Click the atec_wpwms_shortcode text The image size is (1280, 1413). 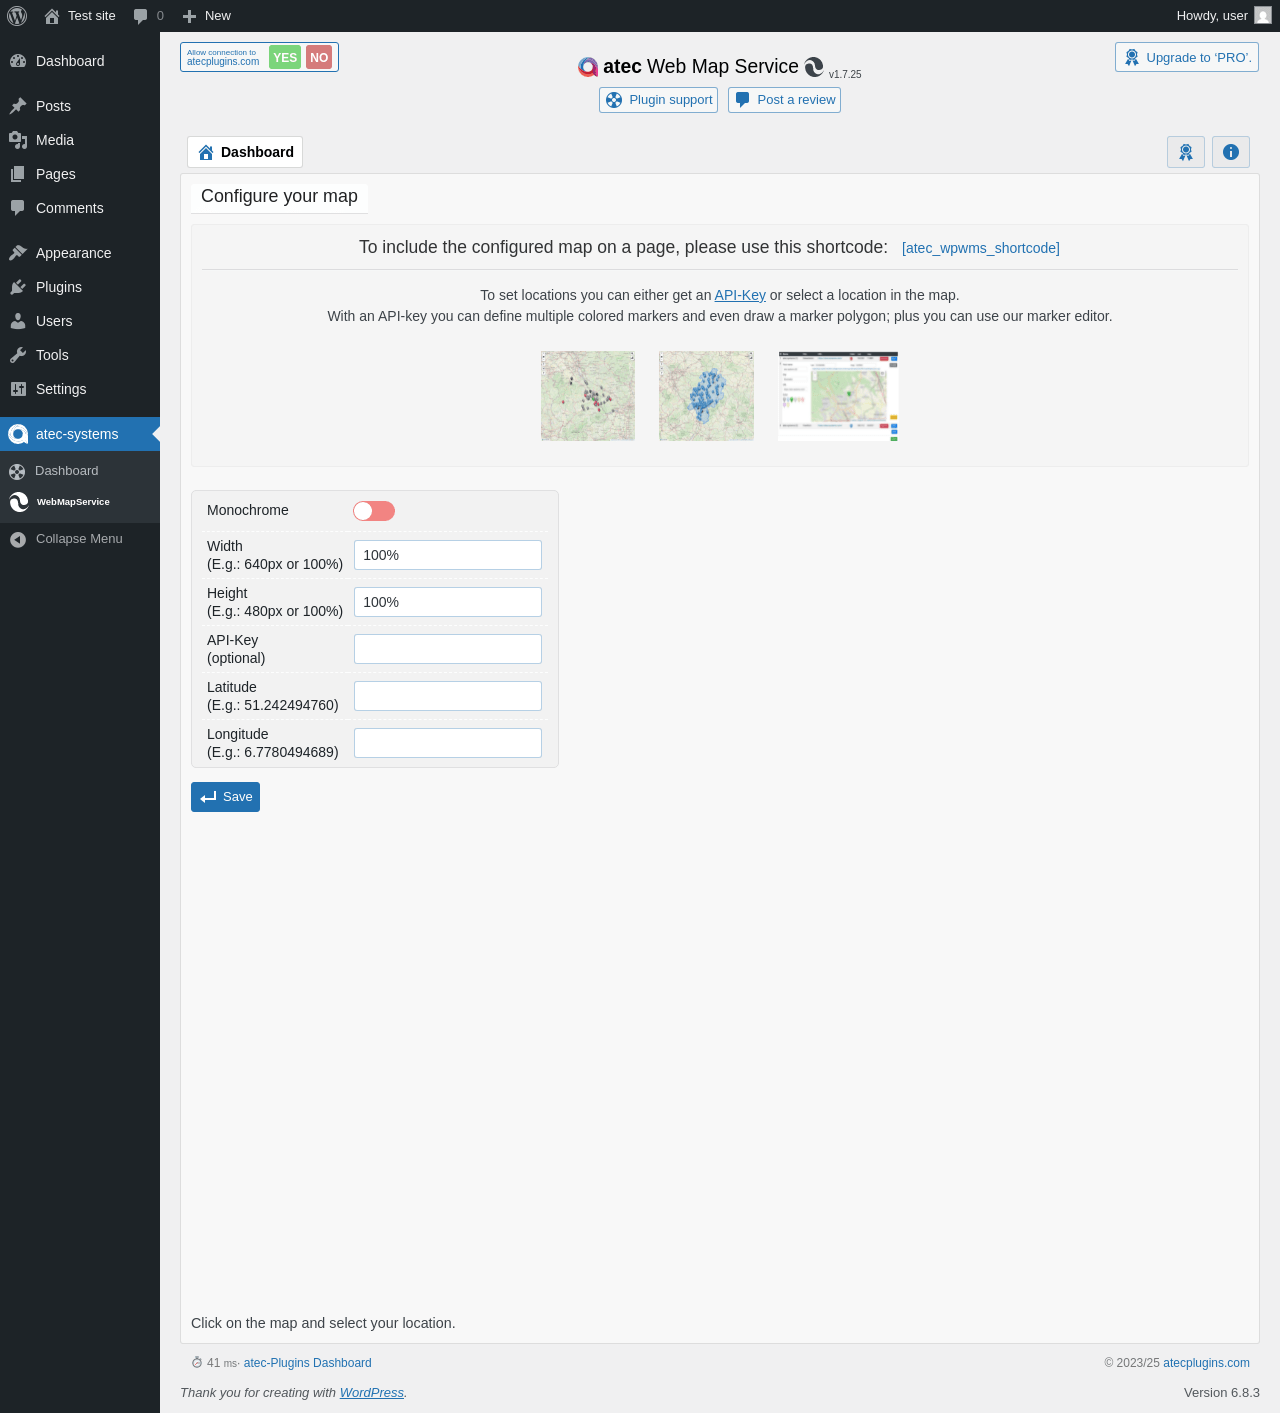(981, 248)
